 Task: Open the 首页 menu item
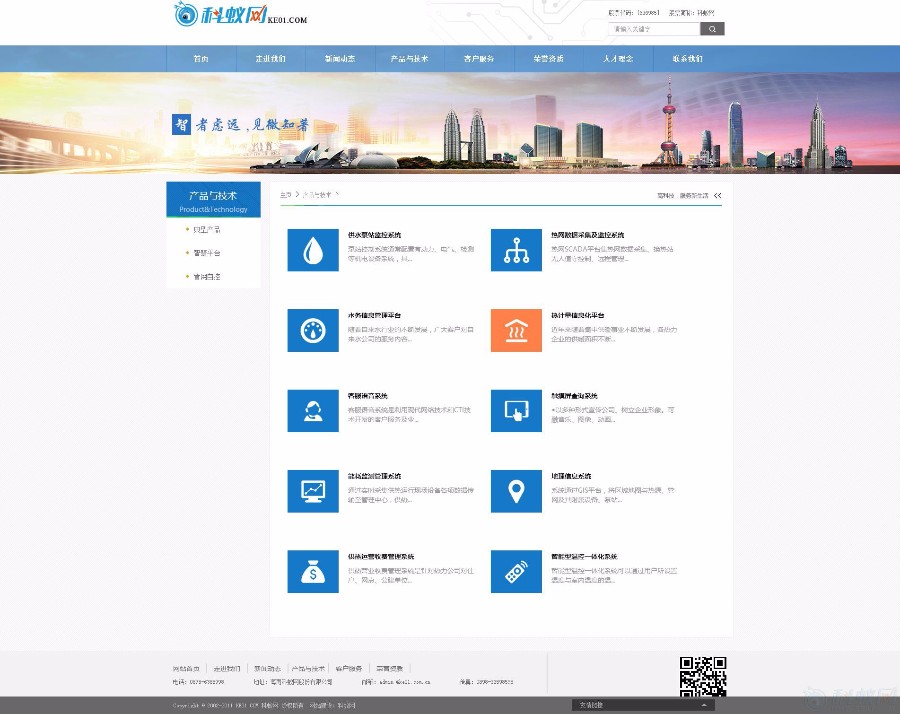[x=201, y=59]
